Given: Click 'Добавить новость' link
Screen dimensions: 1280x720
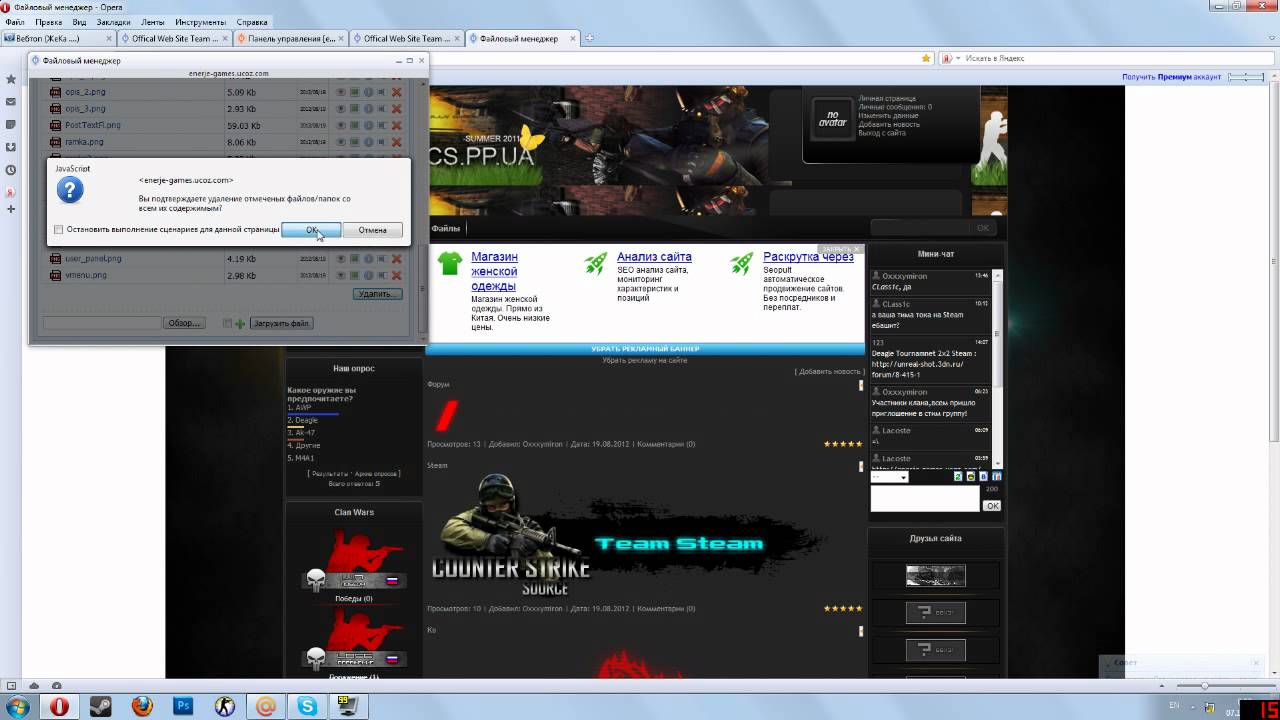Looking at the screenshot, I should coord(828,371).
